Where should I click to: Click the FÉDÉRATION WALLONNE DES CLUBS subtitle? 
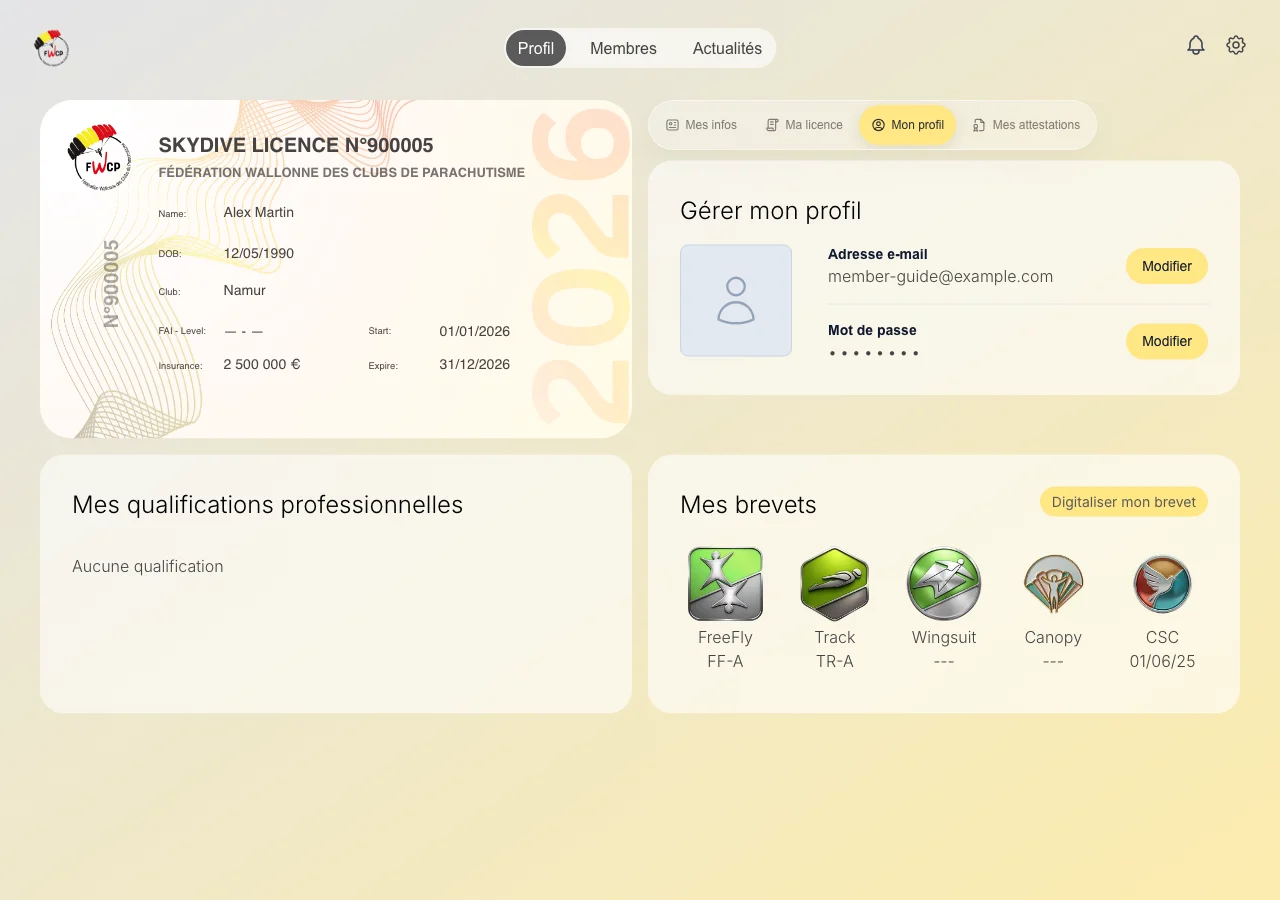point(342,172)
